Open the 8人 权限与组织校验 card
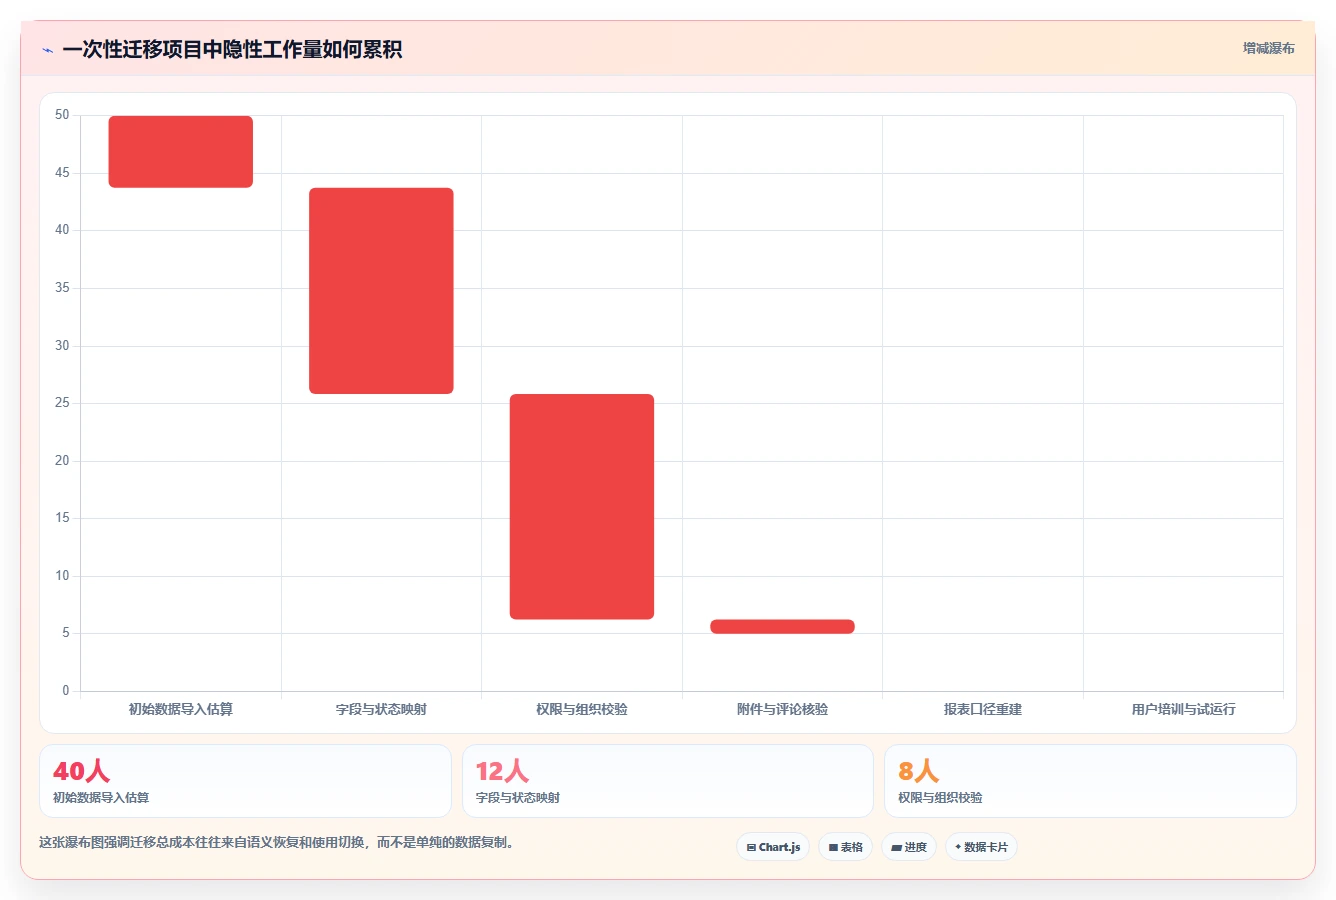Viewport: 1336px width, 900px height. click(1090, 781)
